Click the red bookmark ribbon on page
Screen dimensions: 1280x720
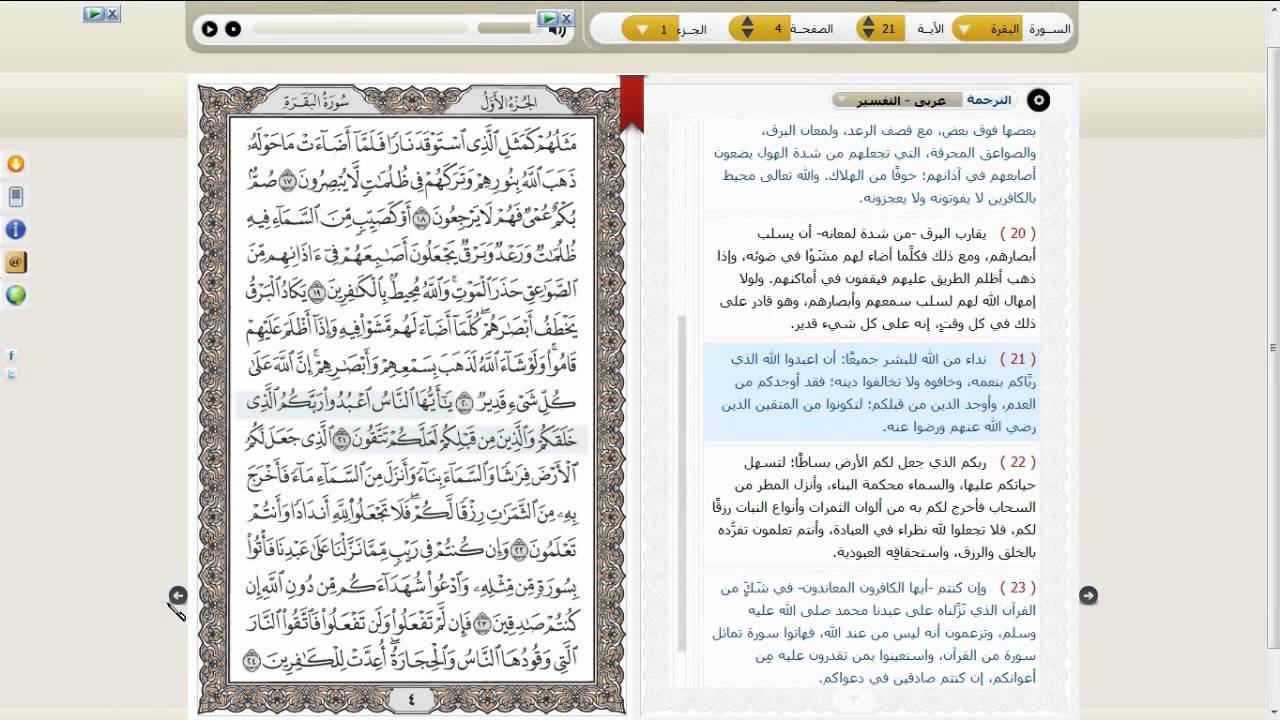point(631,104)
